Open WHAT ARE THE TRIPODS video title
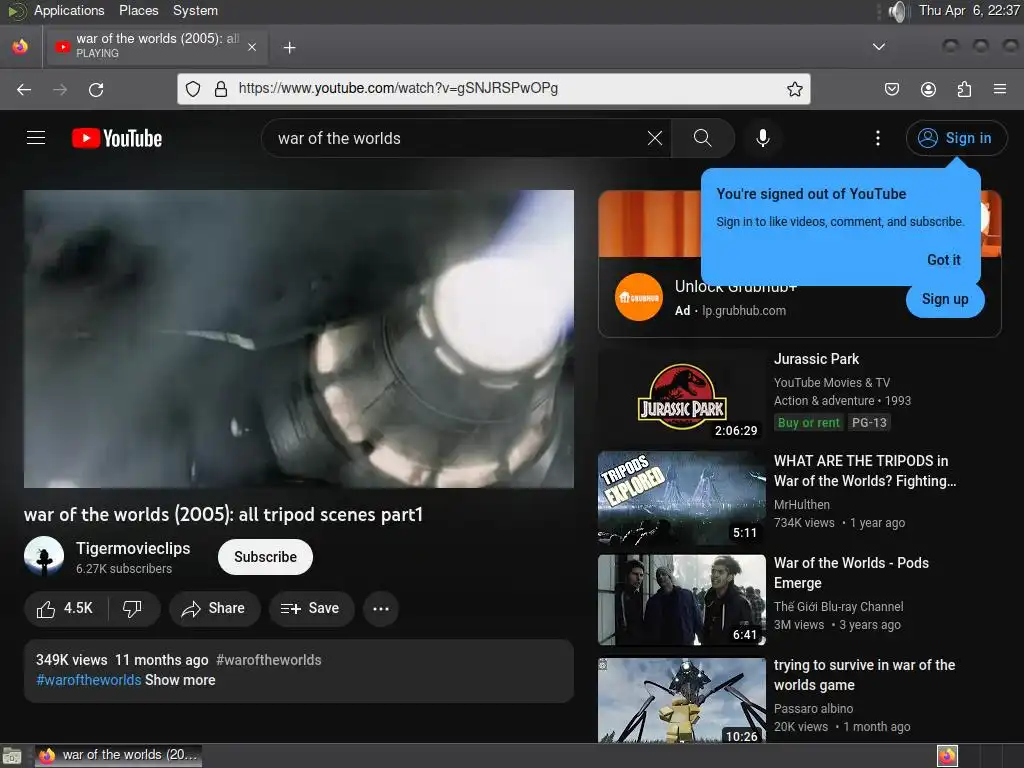This screenshot has width=1024, height=768. point(865,471)
